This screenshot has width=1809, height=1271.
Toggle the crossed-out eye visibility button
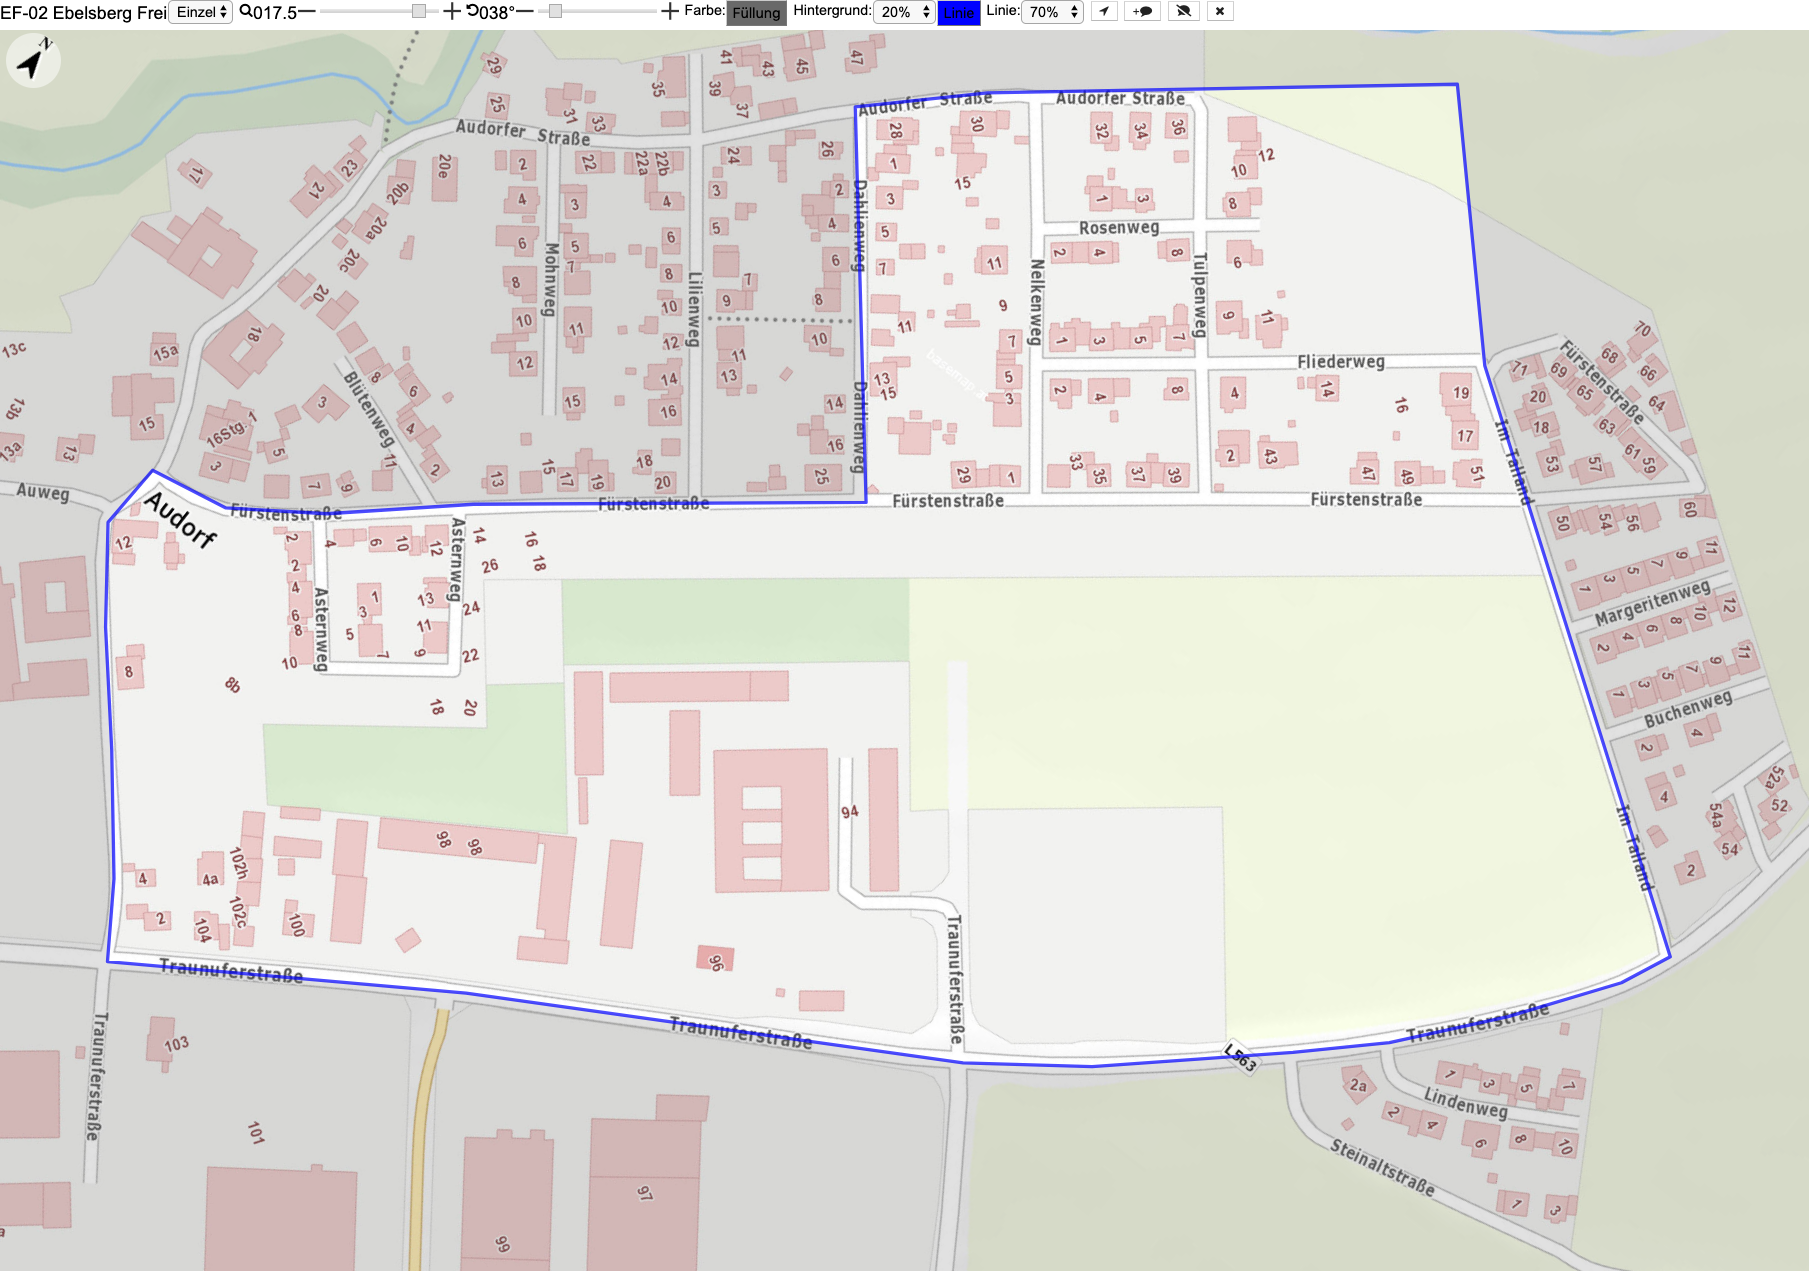coord(1183,12)
